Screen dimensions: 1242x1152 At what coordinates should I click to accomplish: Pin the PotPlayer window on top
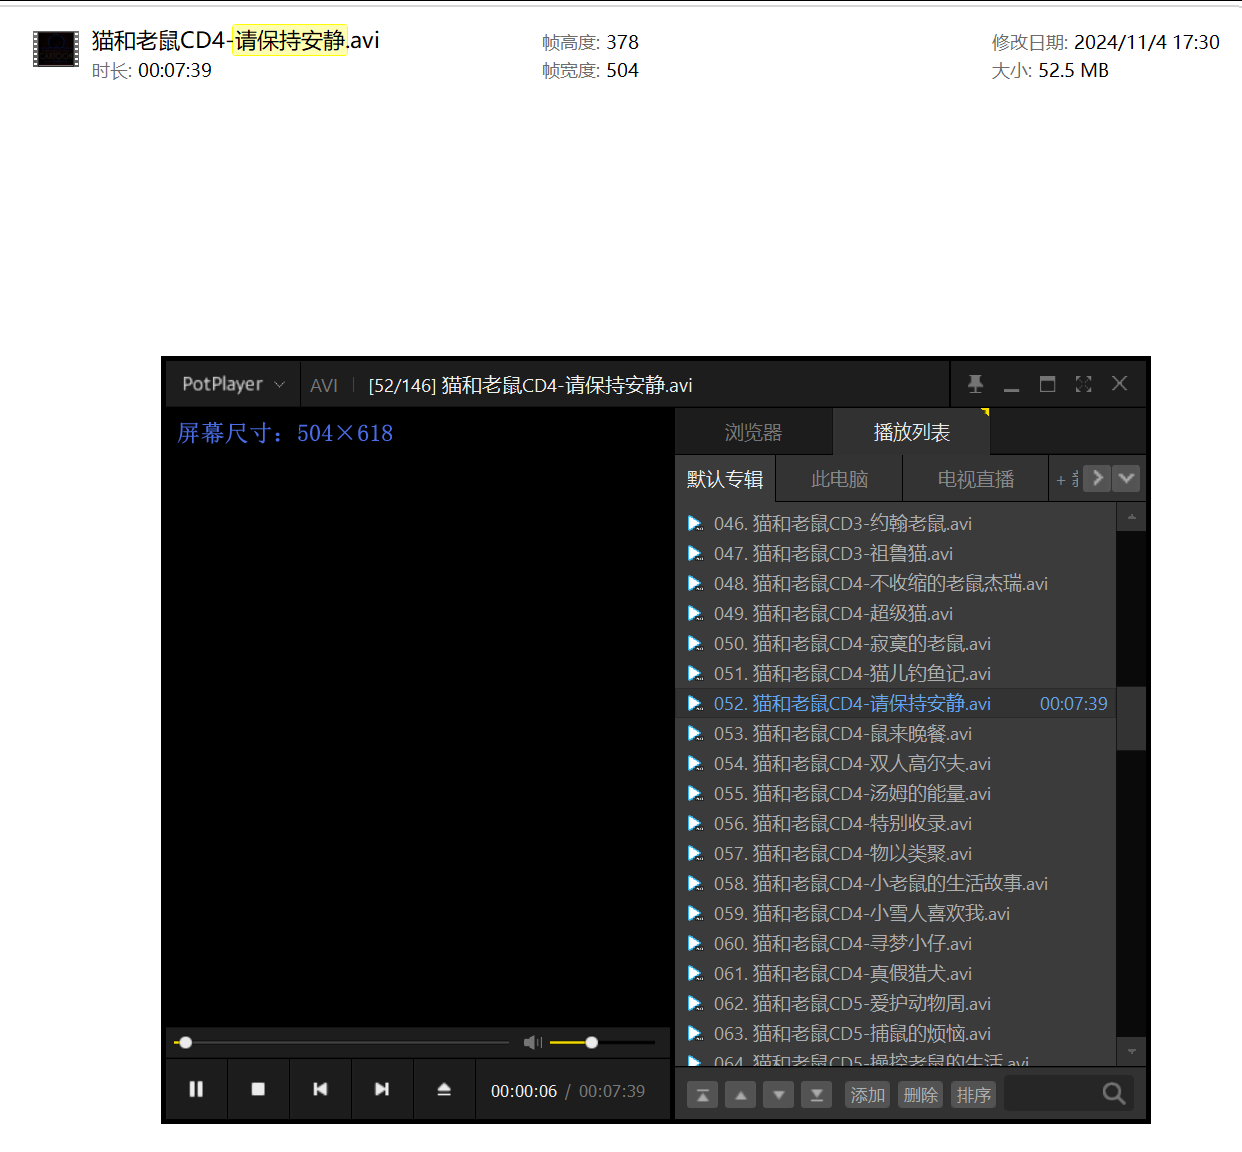point(975,384)
